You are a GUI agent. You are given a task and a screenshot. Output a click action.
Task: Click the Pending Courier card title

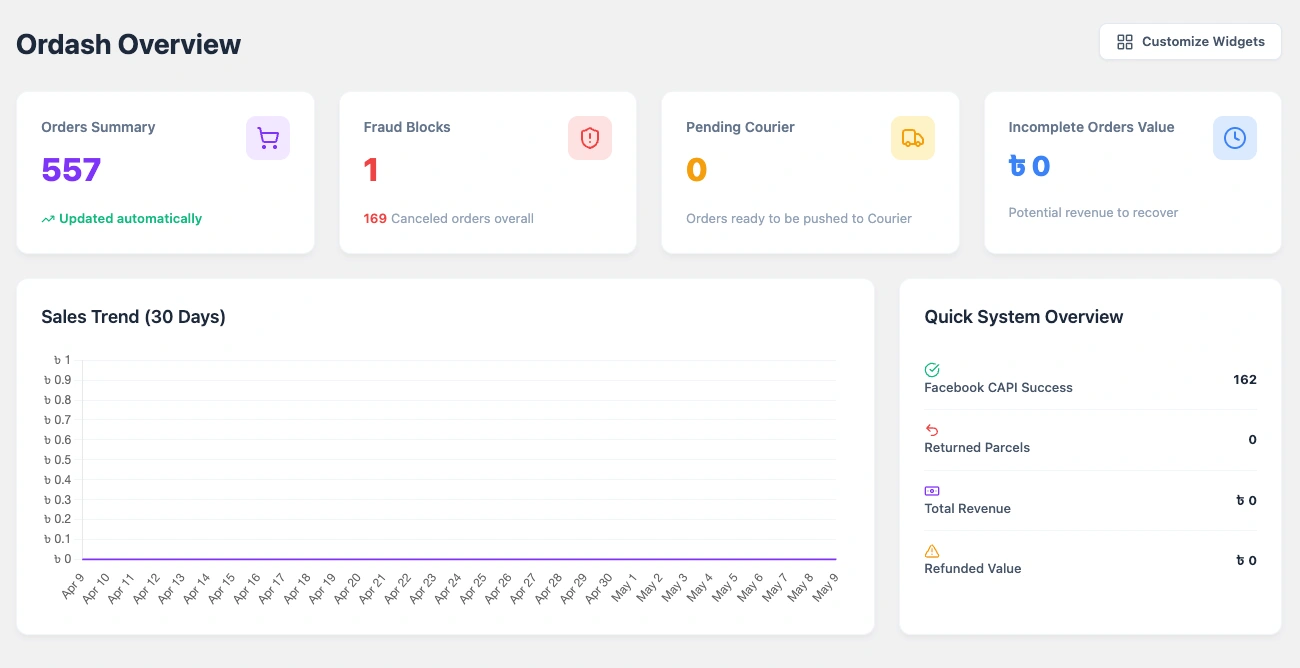coord(740,127)
